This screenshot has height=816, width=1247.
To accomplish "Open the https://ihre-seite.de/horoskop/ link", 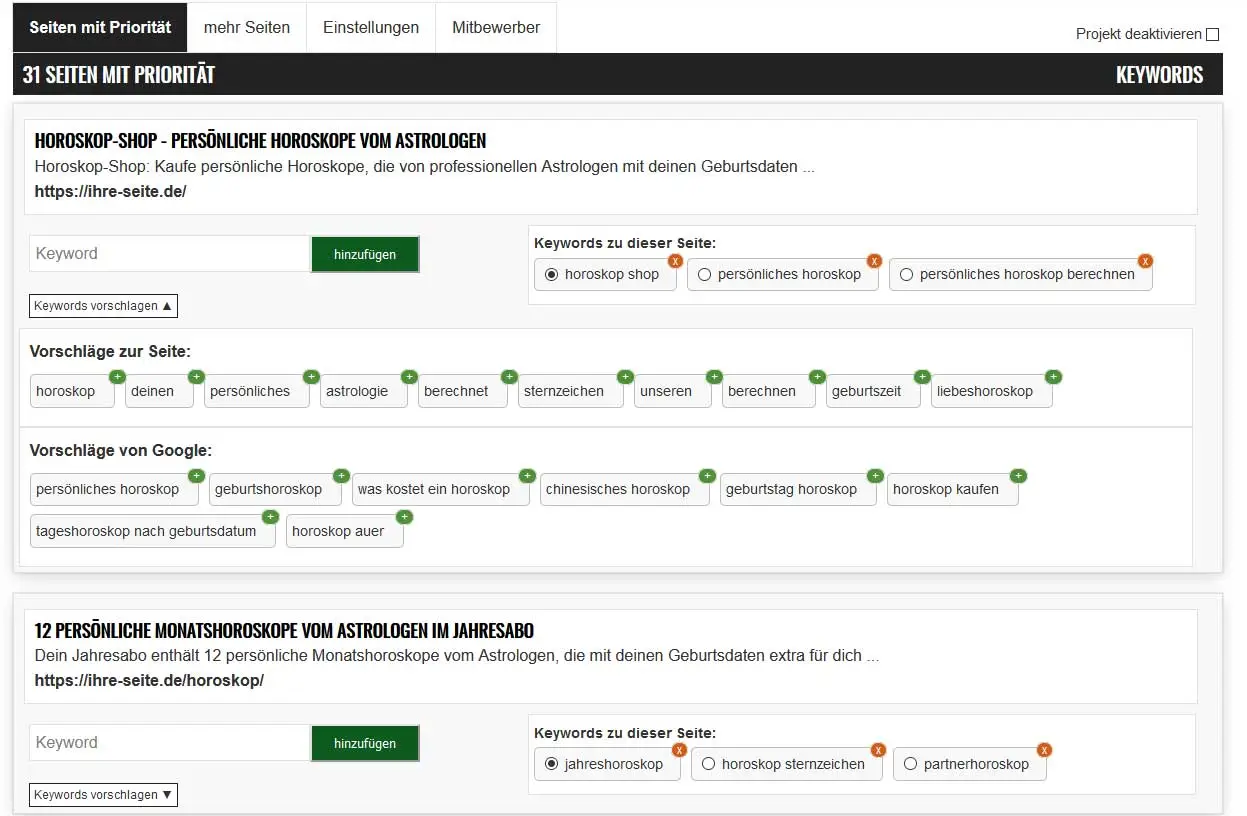I will pyautogui.click(x=149, y=680).
